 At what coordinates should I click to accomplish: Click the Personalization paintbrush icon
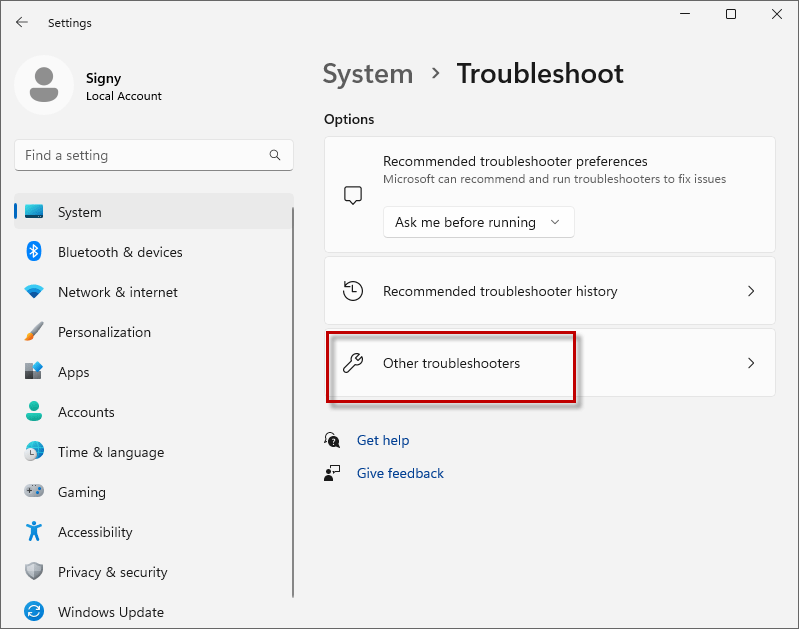pyautogui.click(x=34, y=331)
